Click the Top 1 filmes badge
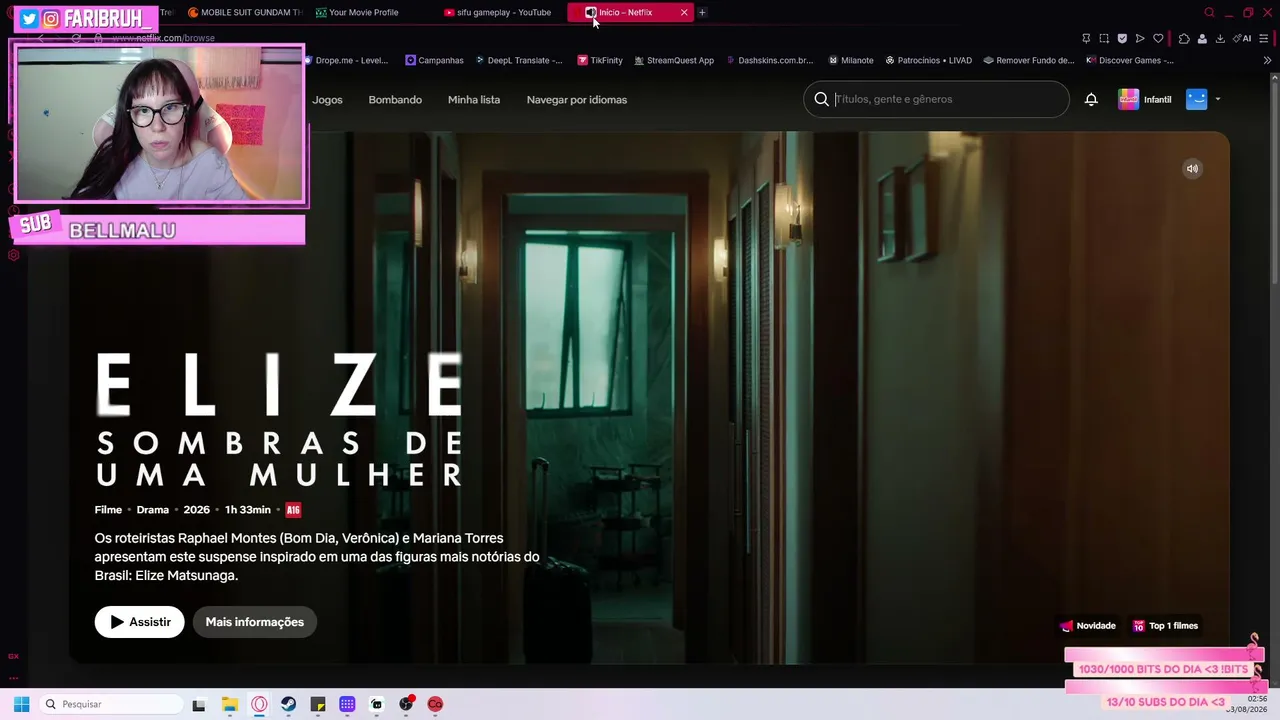Viewport: 1280px width, 720px height. click(1165, 626)
